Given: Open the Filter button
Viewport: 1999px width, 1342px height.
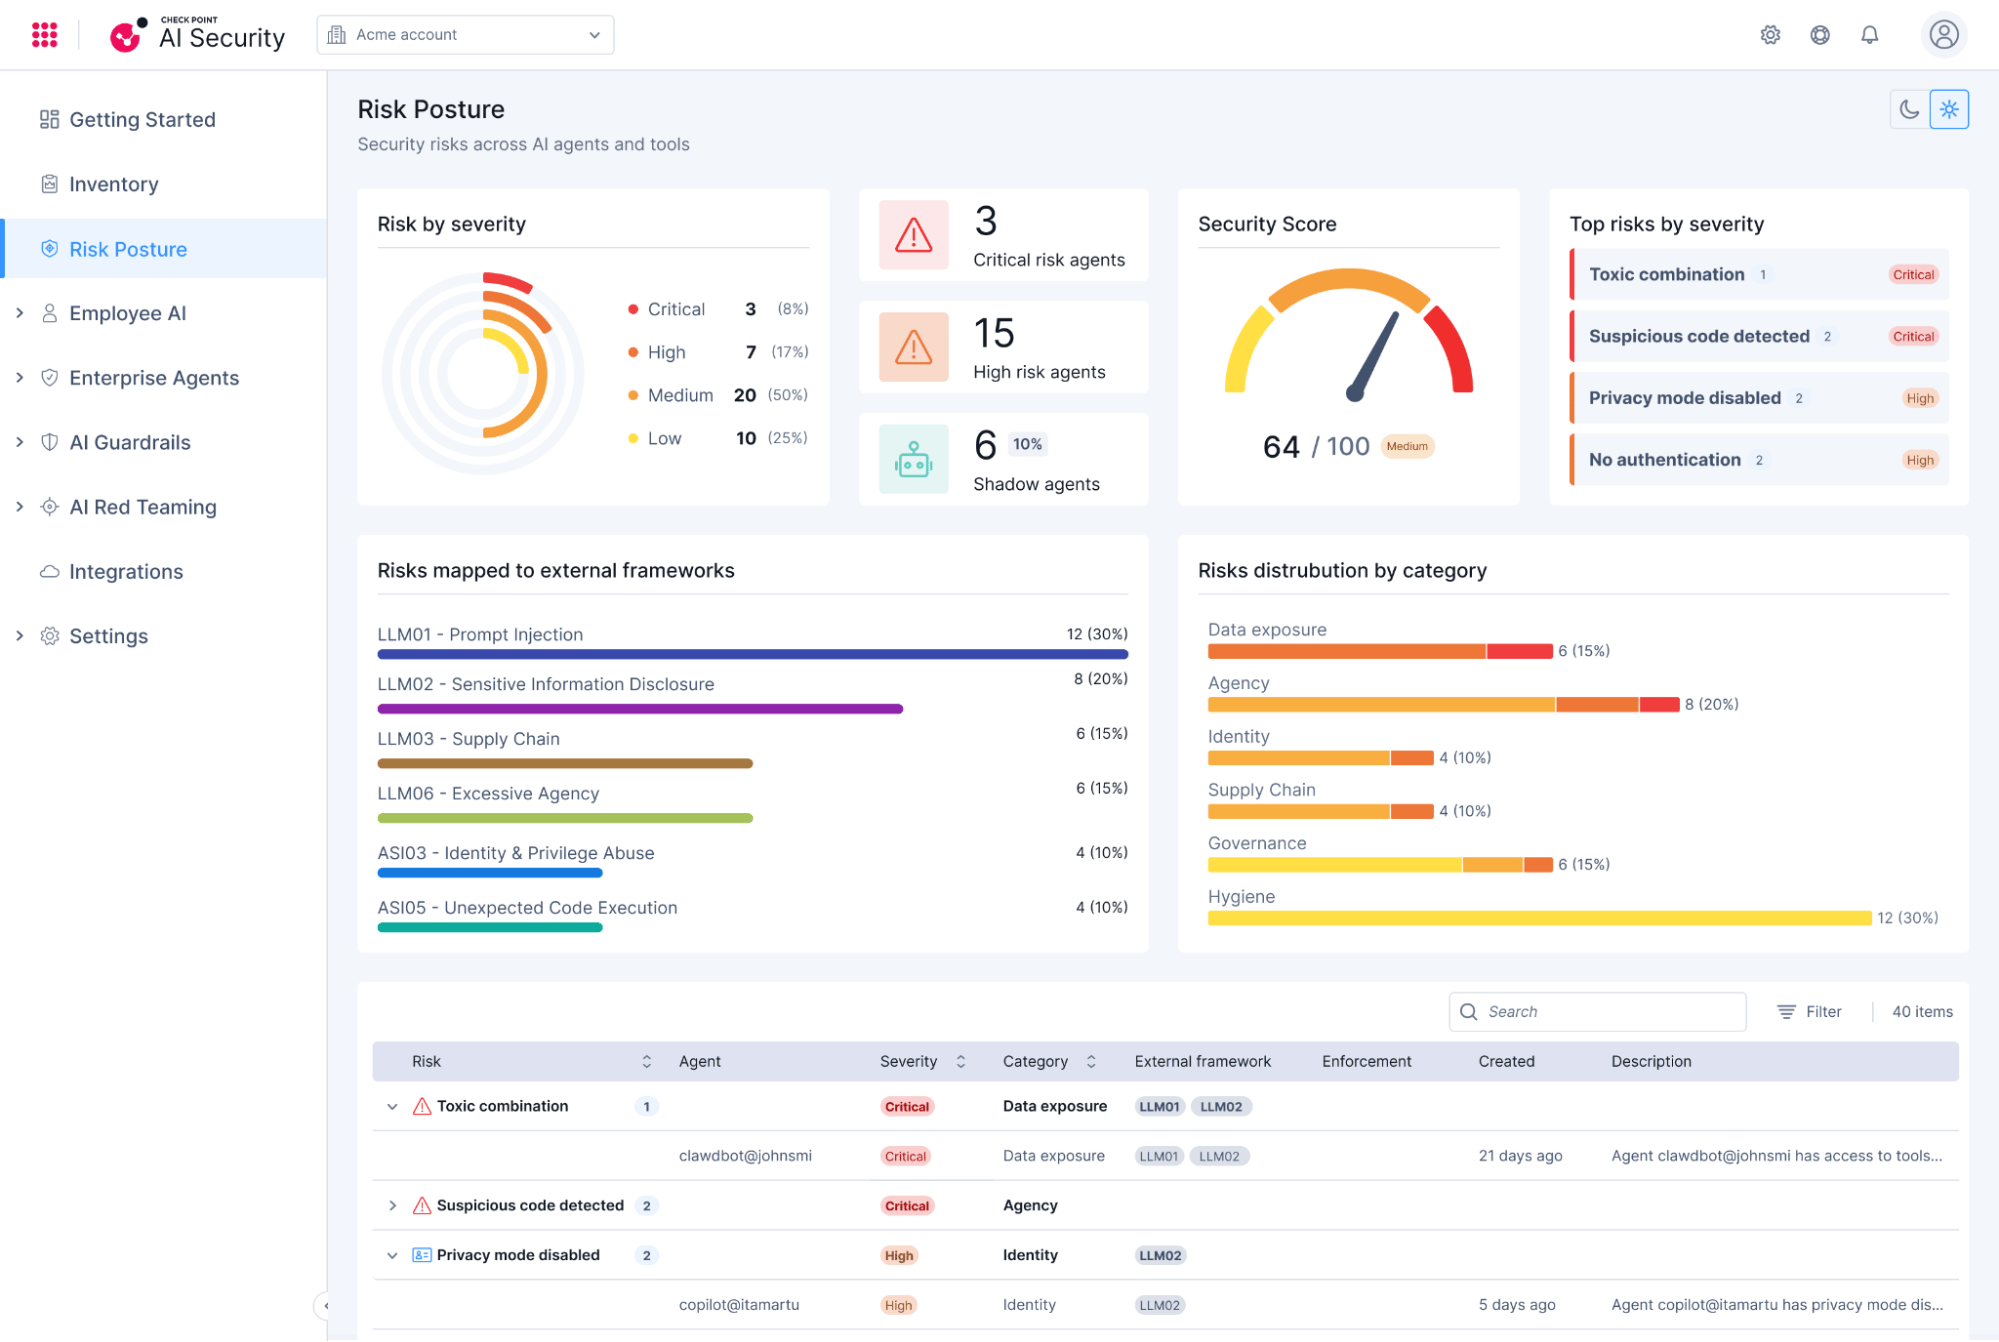Looking at the screenshot, I should [x=1809, y=1012].
